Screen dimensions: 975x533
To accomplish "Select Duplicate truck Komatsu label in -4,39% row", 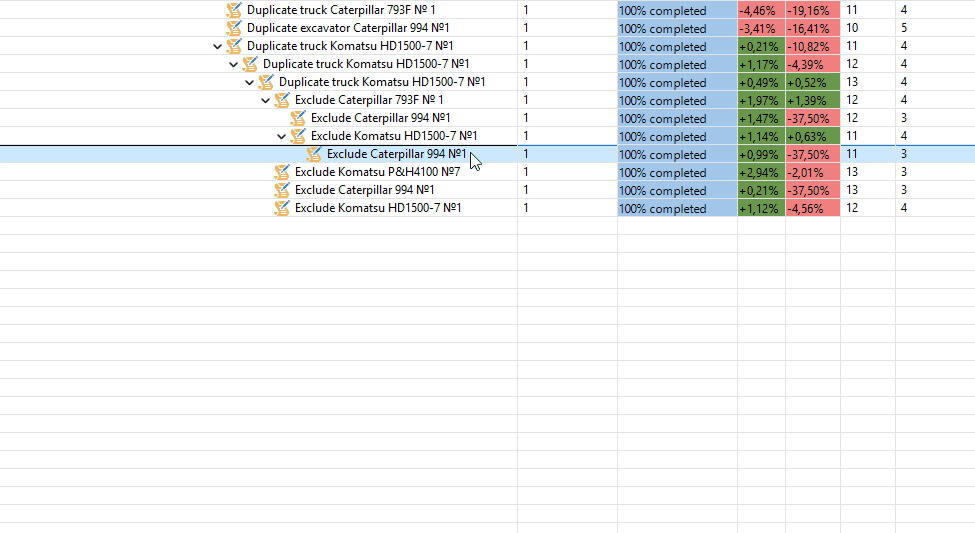I will point(366,64).
